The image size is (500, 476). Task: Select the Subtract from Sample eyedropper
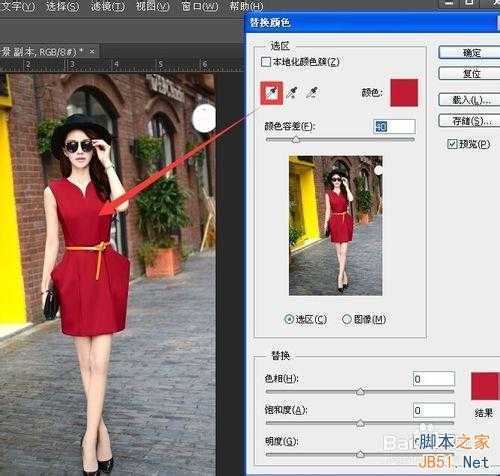point(312,93)
